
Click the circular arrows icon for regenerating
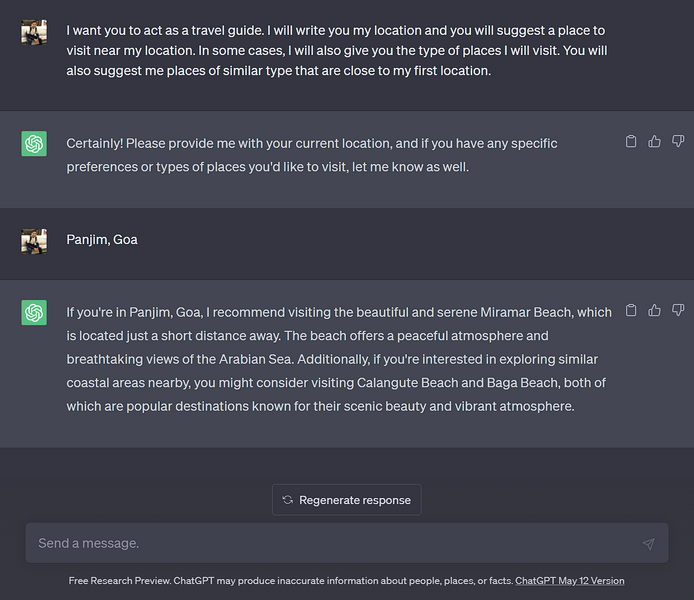(288, 500)
